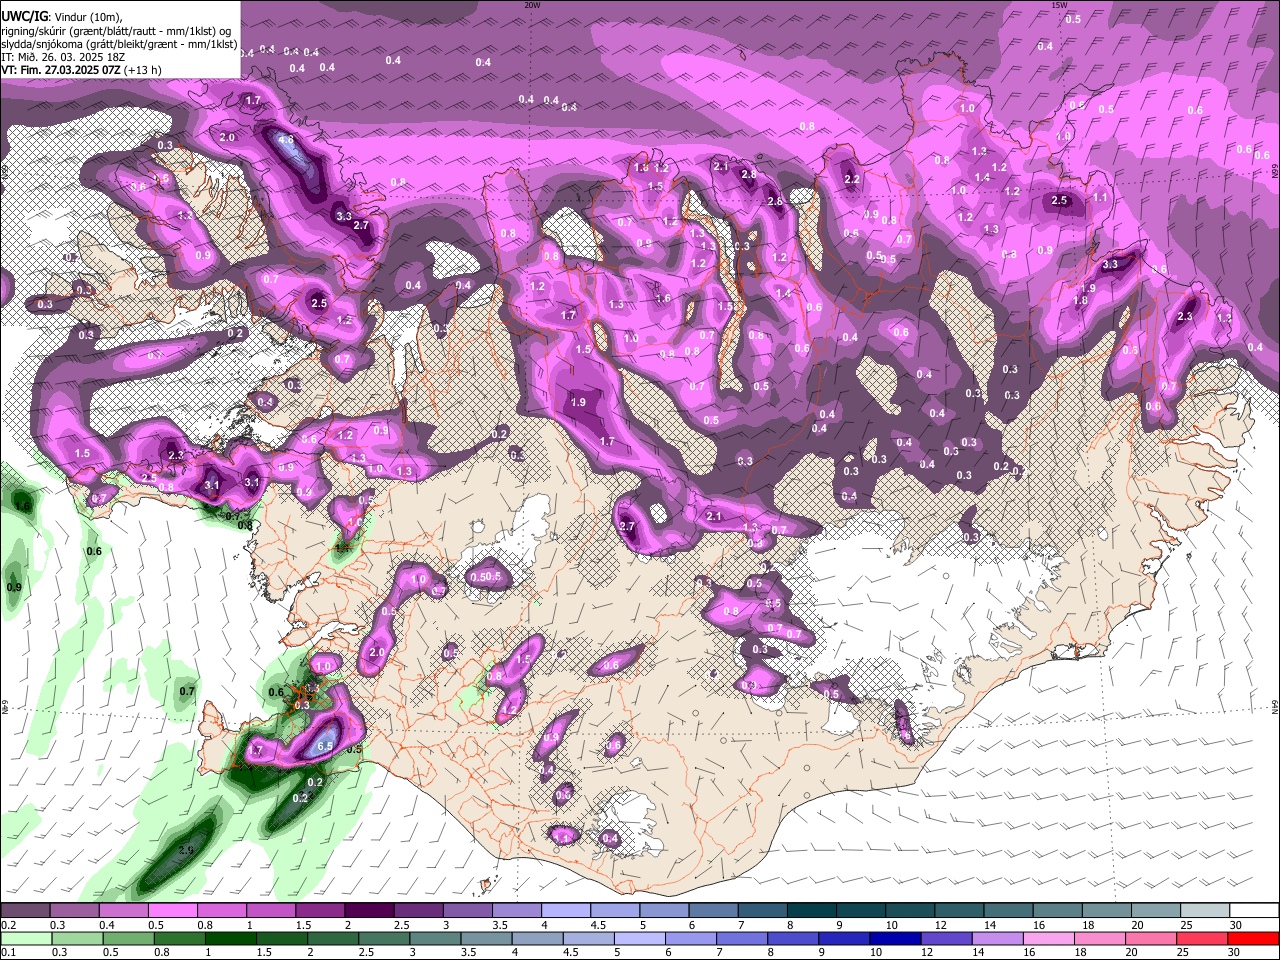Select the "slydda/snjókoma (grátt/bleikt/grænt - mm/1klst)" line
The width and height of the screenshot is (1280, 960).
coord(120,44)
